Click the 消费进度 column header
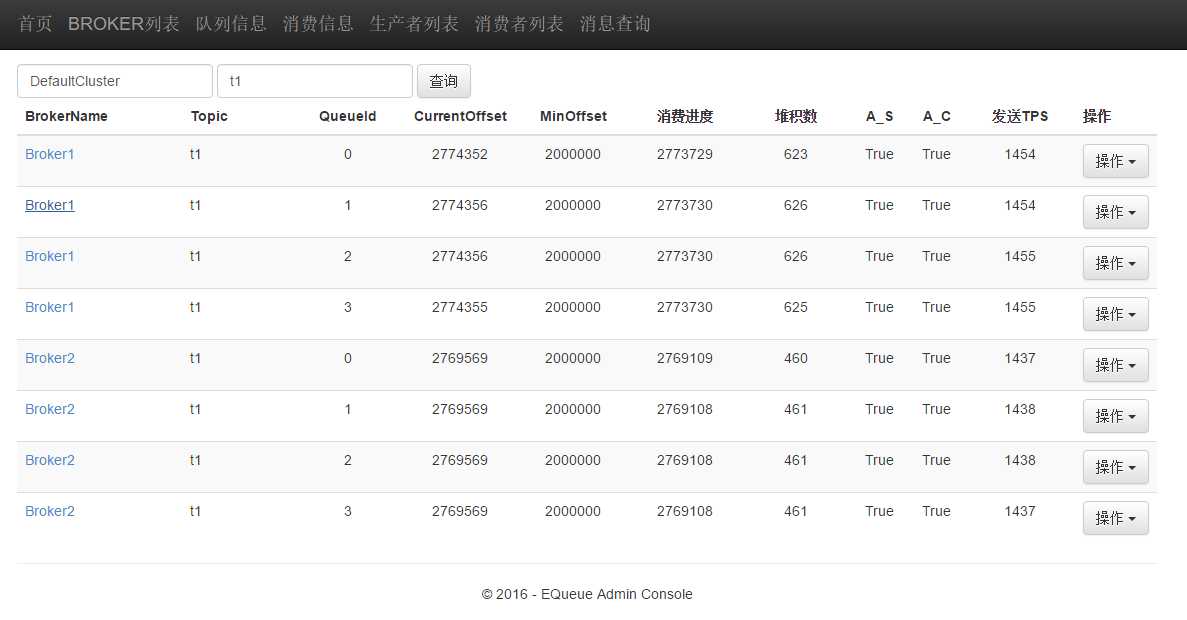Screen dimensions: 1187x620 (685, 117)
